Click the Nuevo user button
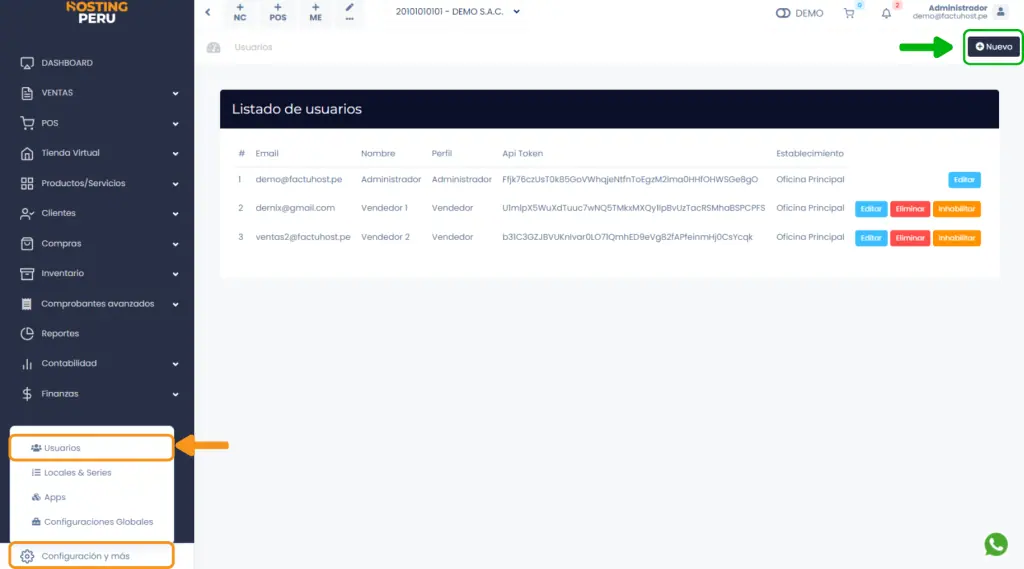The image size is (1024, 569). pyautogui.click(x=993, y=47)
